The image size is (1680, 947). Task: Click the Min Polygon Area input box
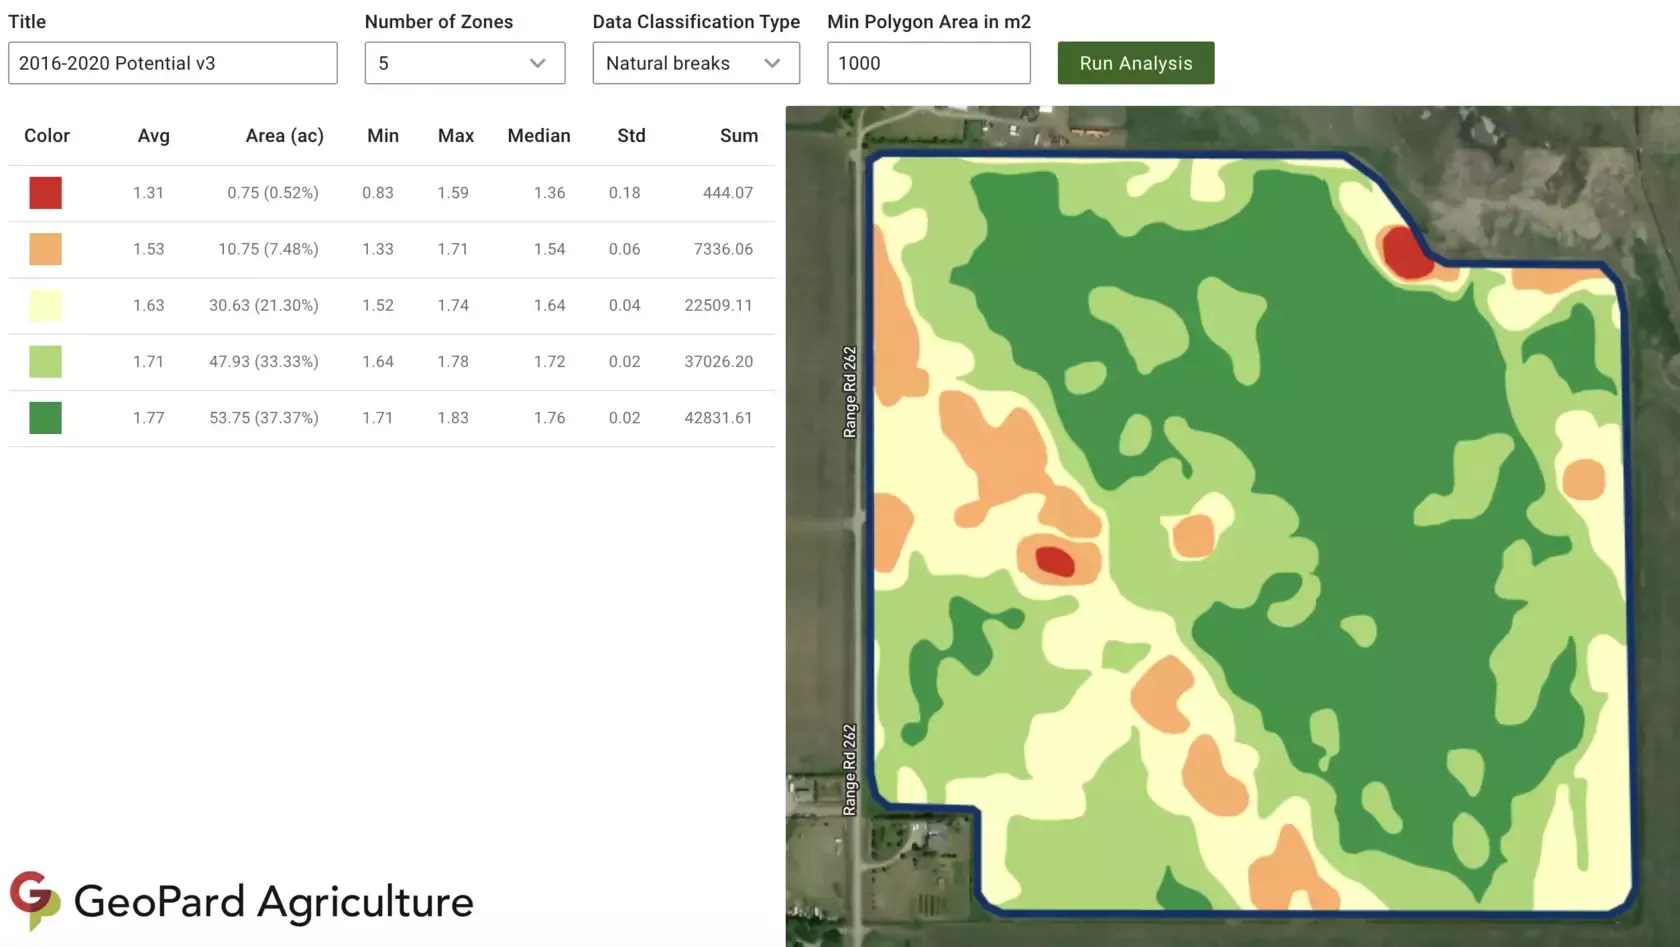point(928,62)
